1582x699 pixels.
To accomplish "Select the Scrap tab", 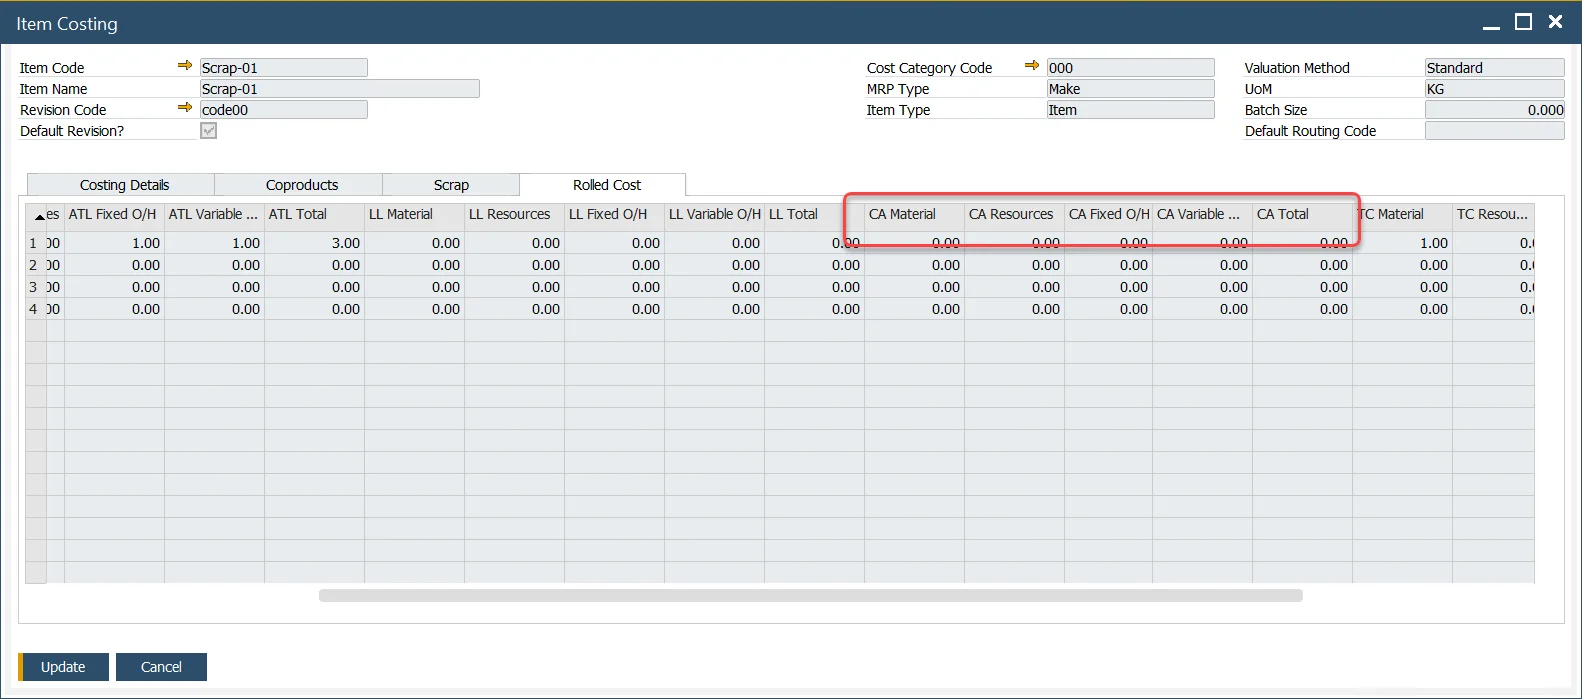I will (451, 185).
